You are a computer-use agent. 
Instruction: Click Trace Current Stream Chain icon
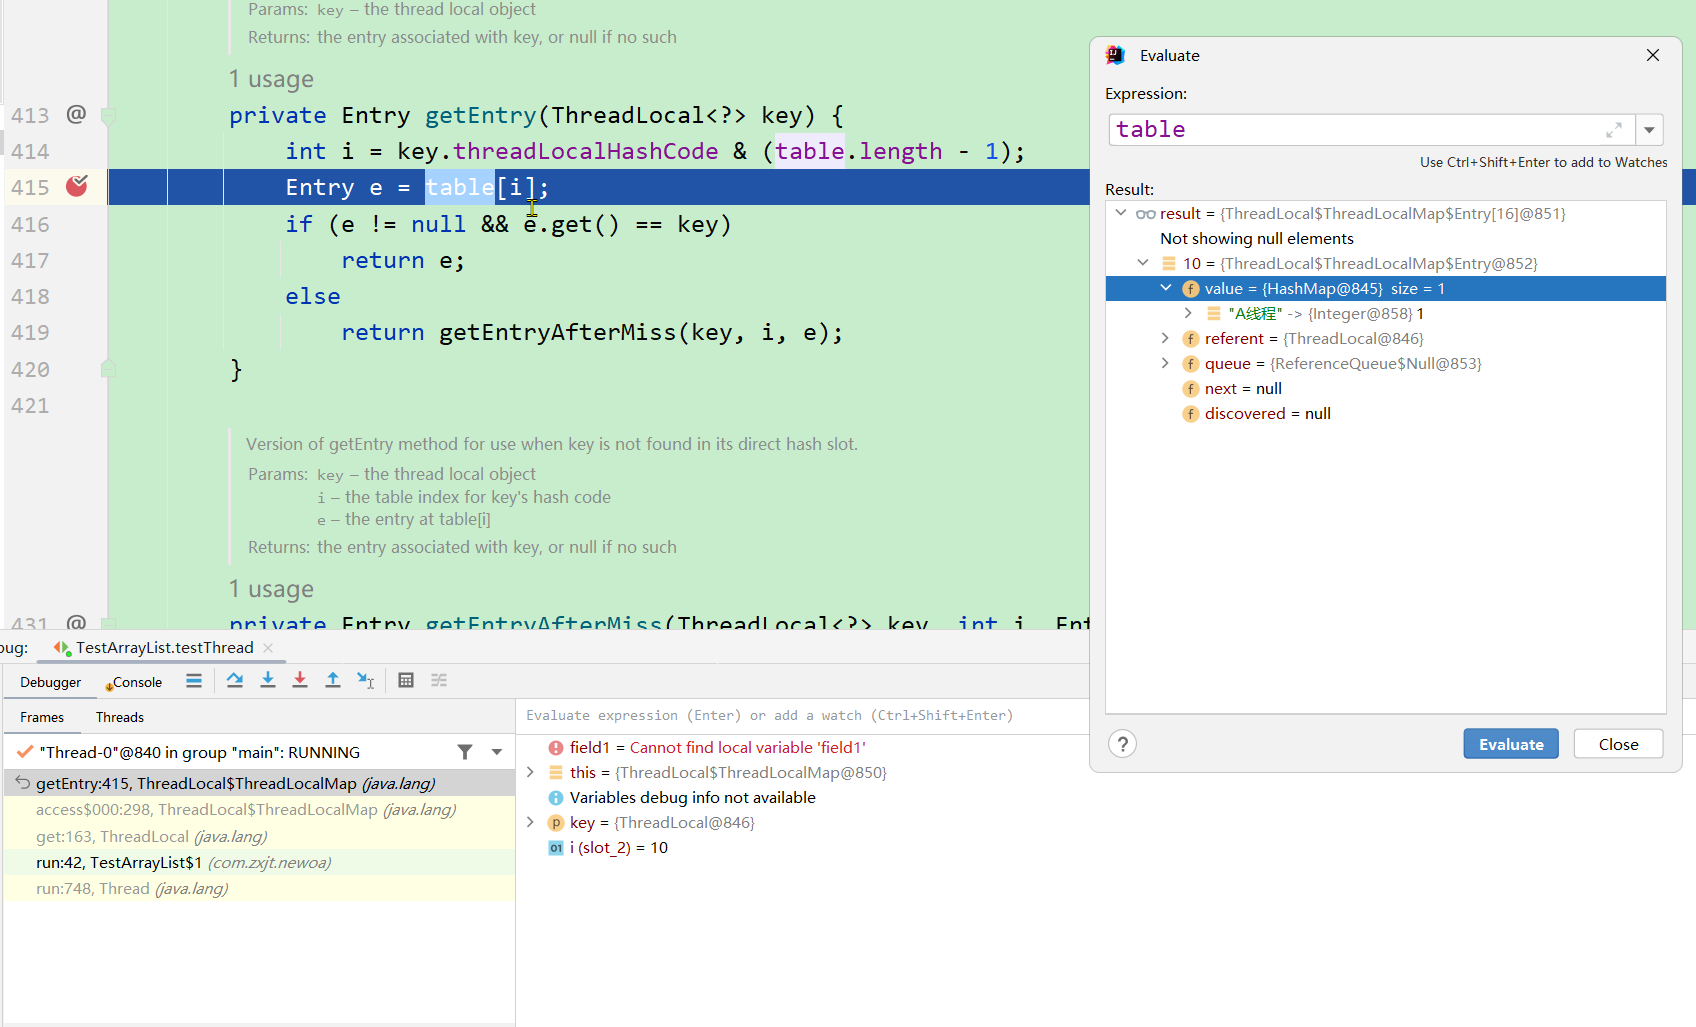click(x=439, y=681)
